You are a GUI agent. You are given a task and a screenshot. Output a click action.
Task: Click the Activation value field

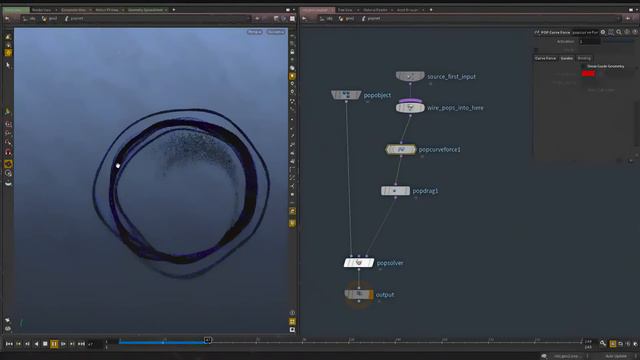pyautogui.click(x=589, y=42)
